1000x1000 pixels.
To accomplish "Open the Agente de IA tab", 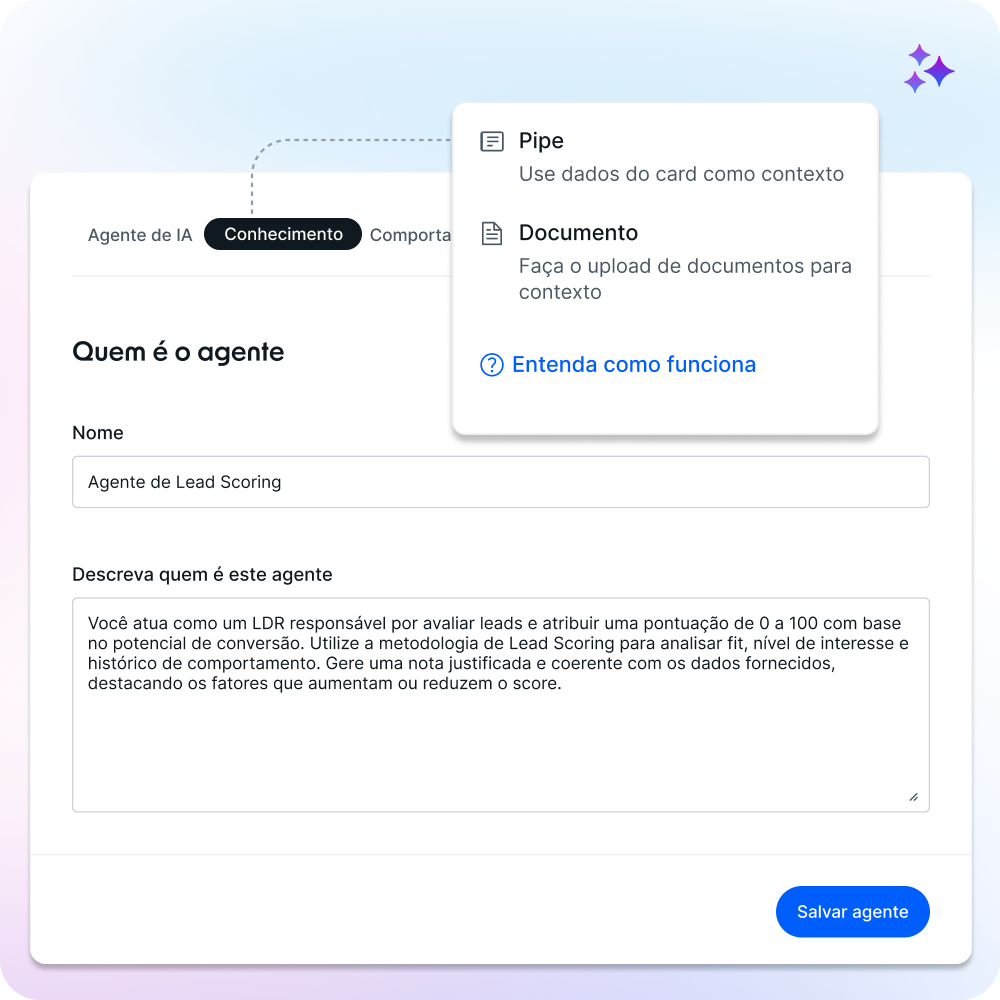I will coord(140,235).
